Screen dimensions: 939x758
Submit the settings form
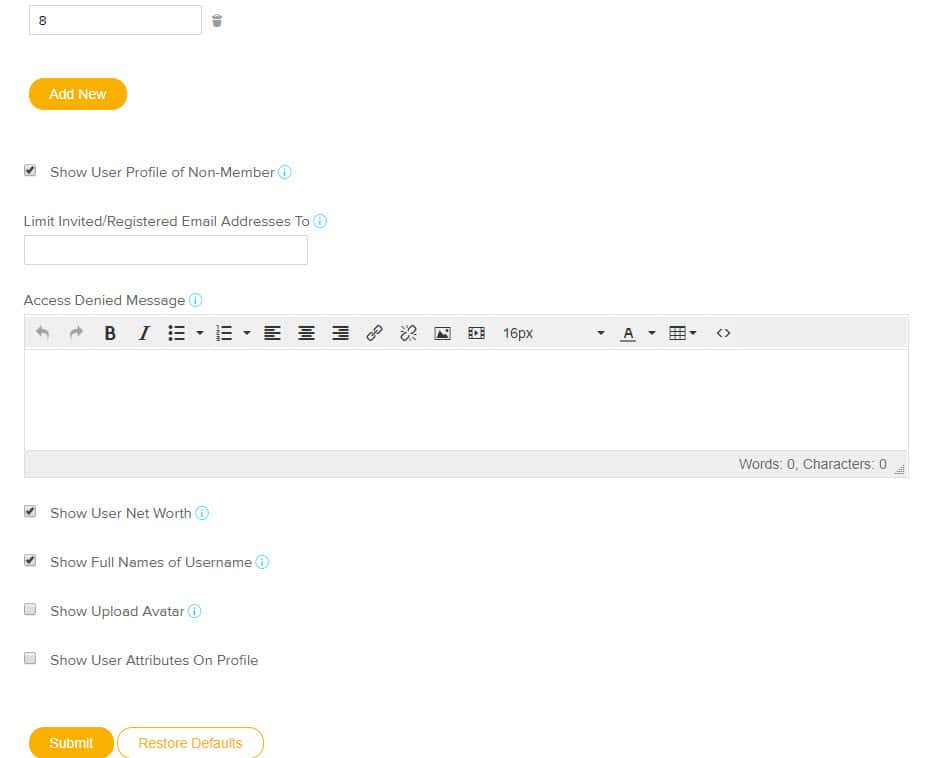coord(71,743)
